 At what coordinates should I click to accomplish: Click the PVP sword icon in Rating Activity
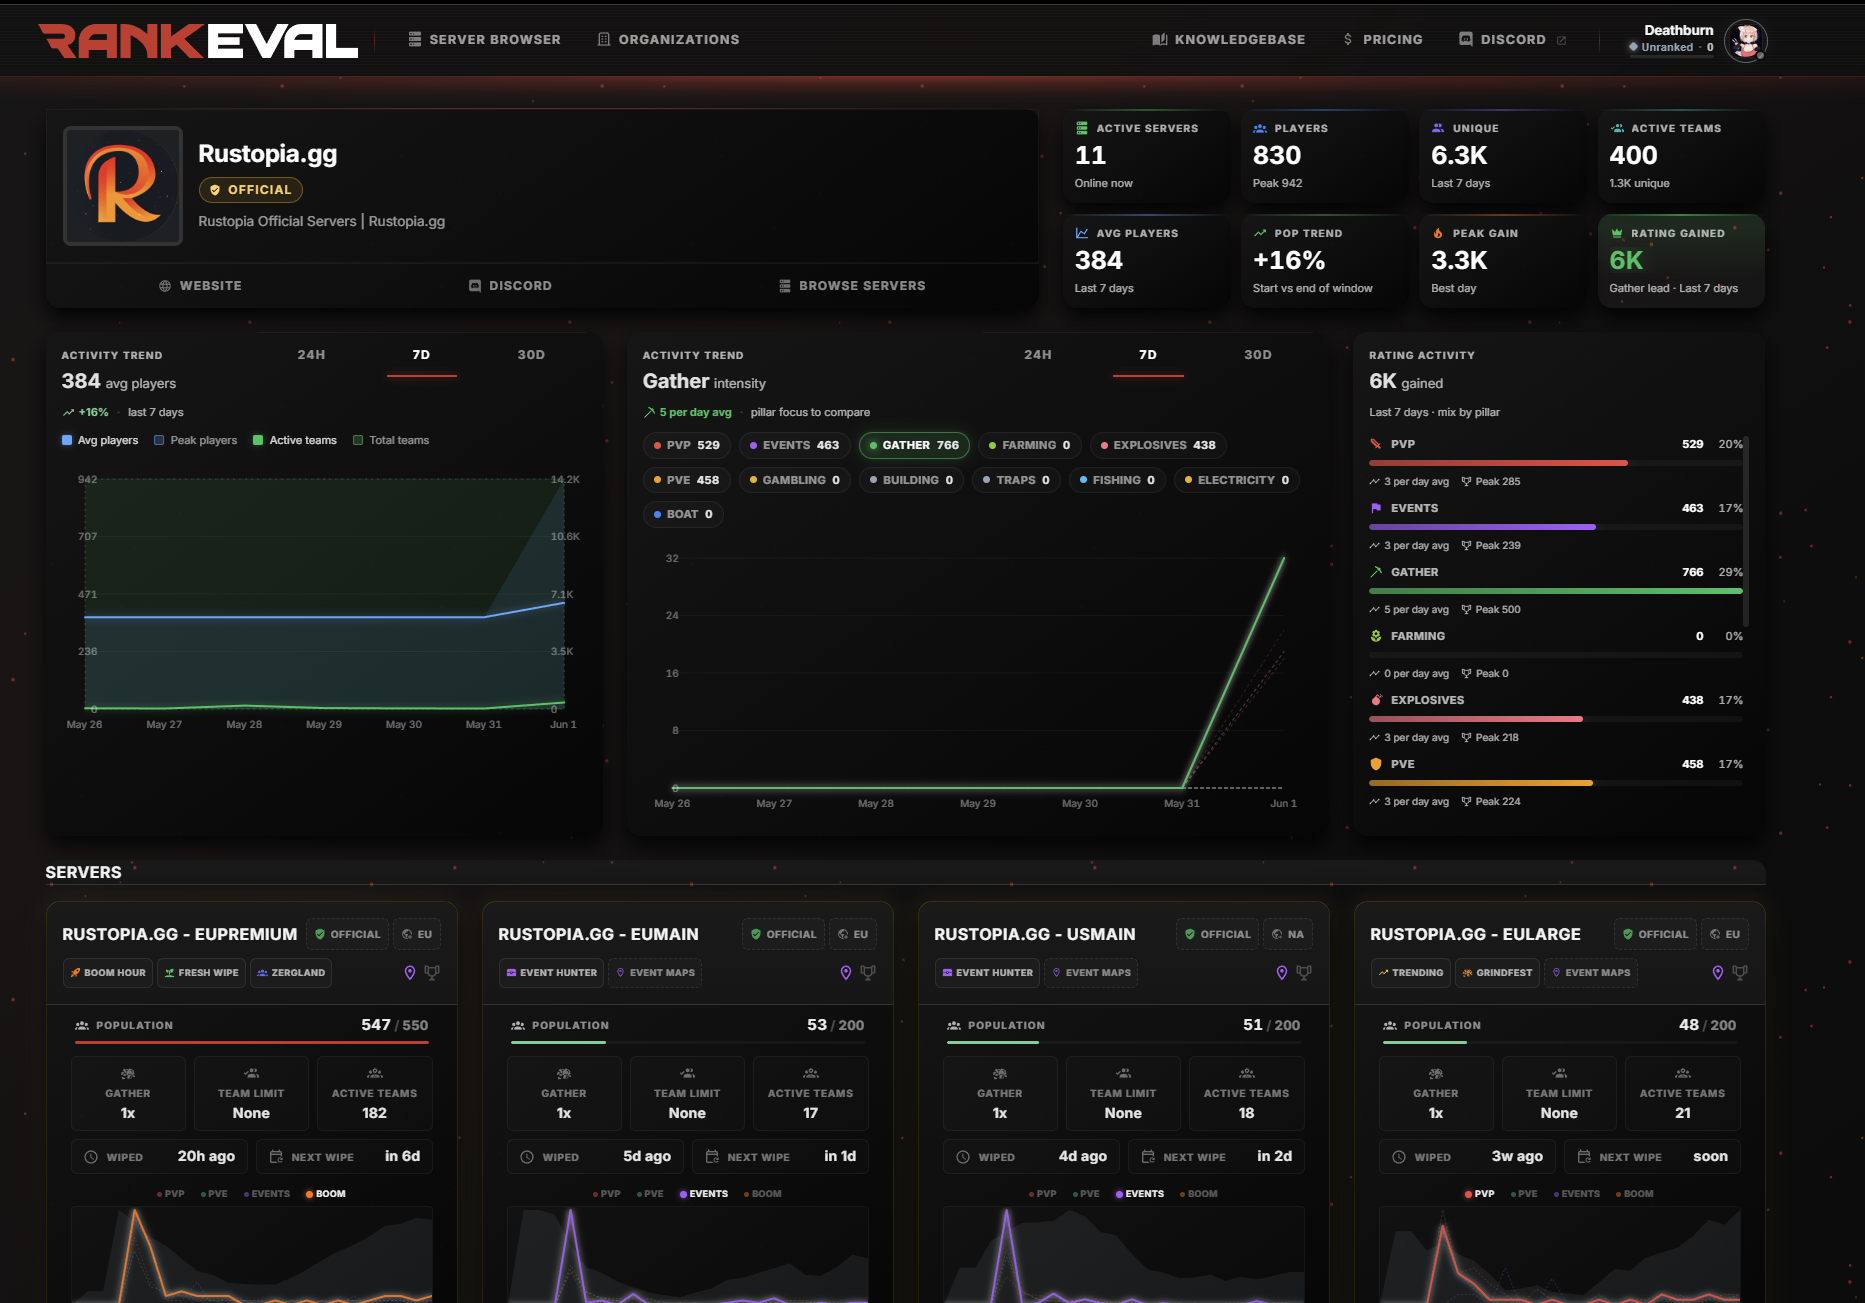coord(1376,444)
